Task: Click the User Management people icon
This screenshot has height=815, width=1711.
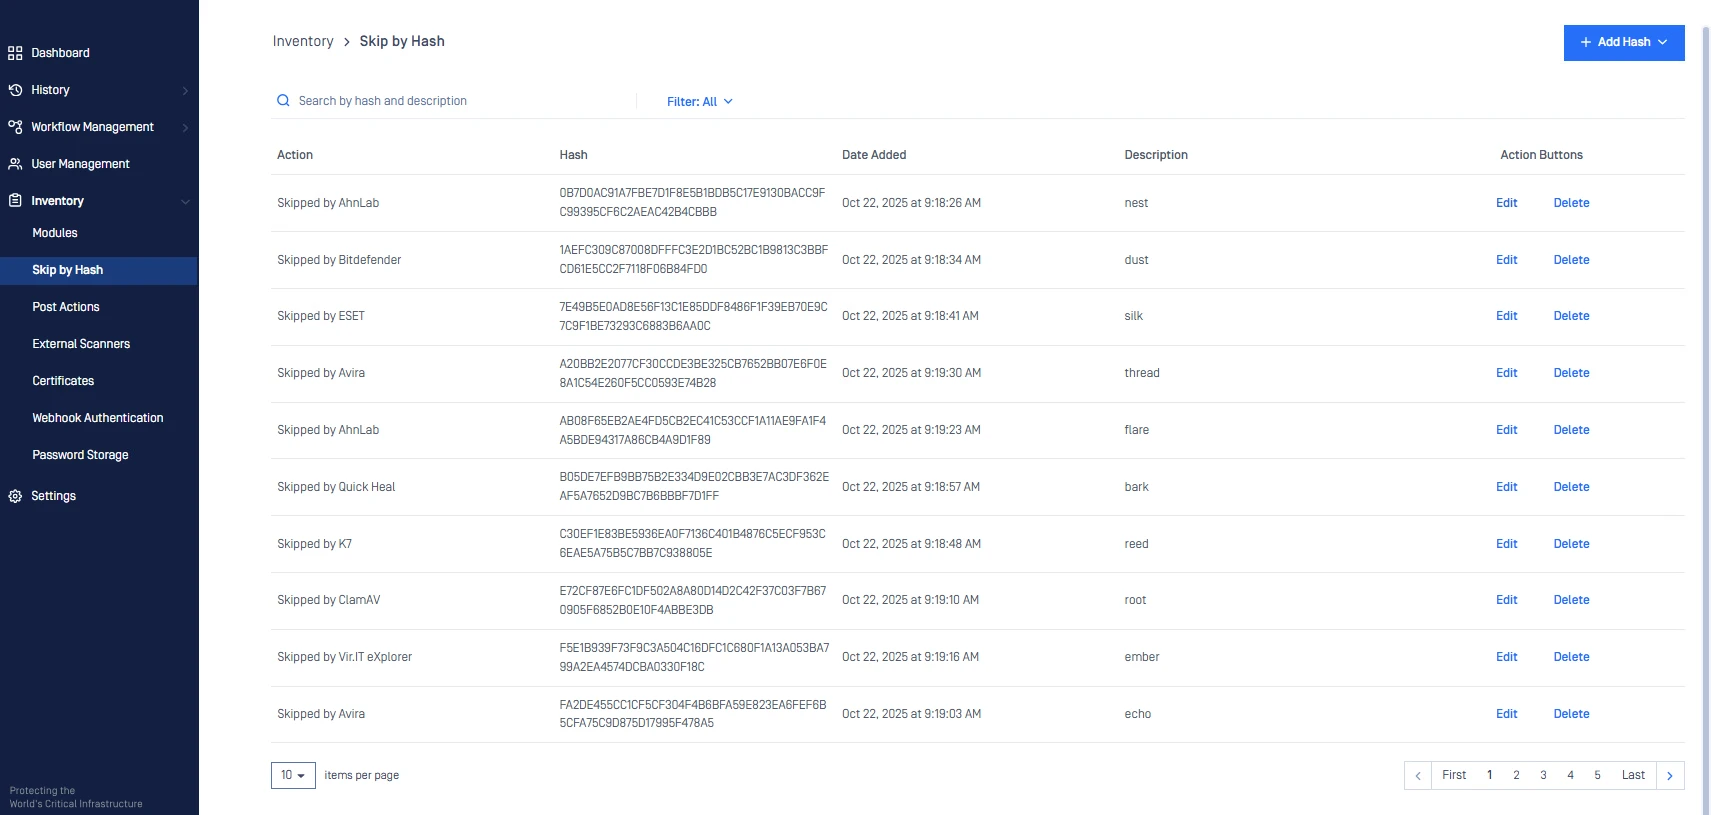Action: (15, 164)
